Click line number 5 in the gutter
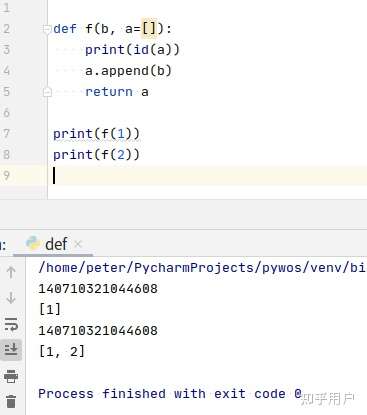The image size is (367, 415). coord(6,92)
